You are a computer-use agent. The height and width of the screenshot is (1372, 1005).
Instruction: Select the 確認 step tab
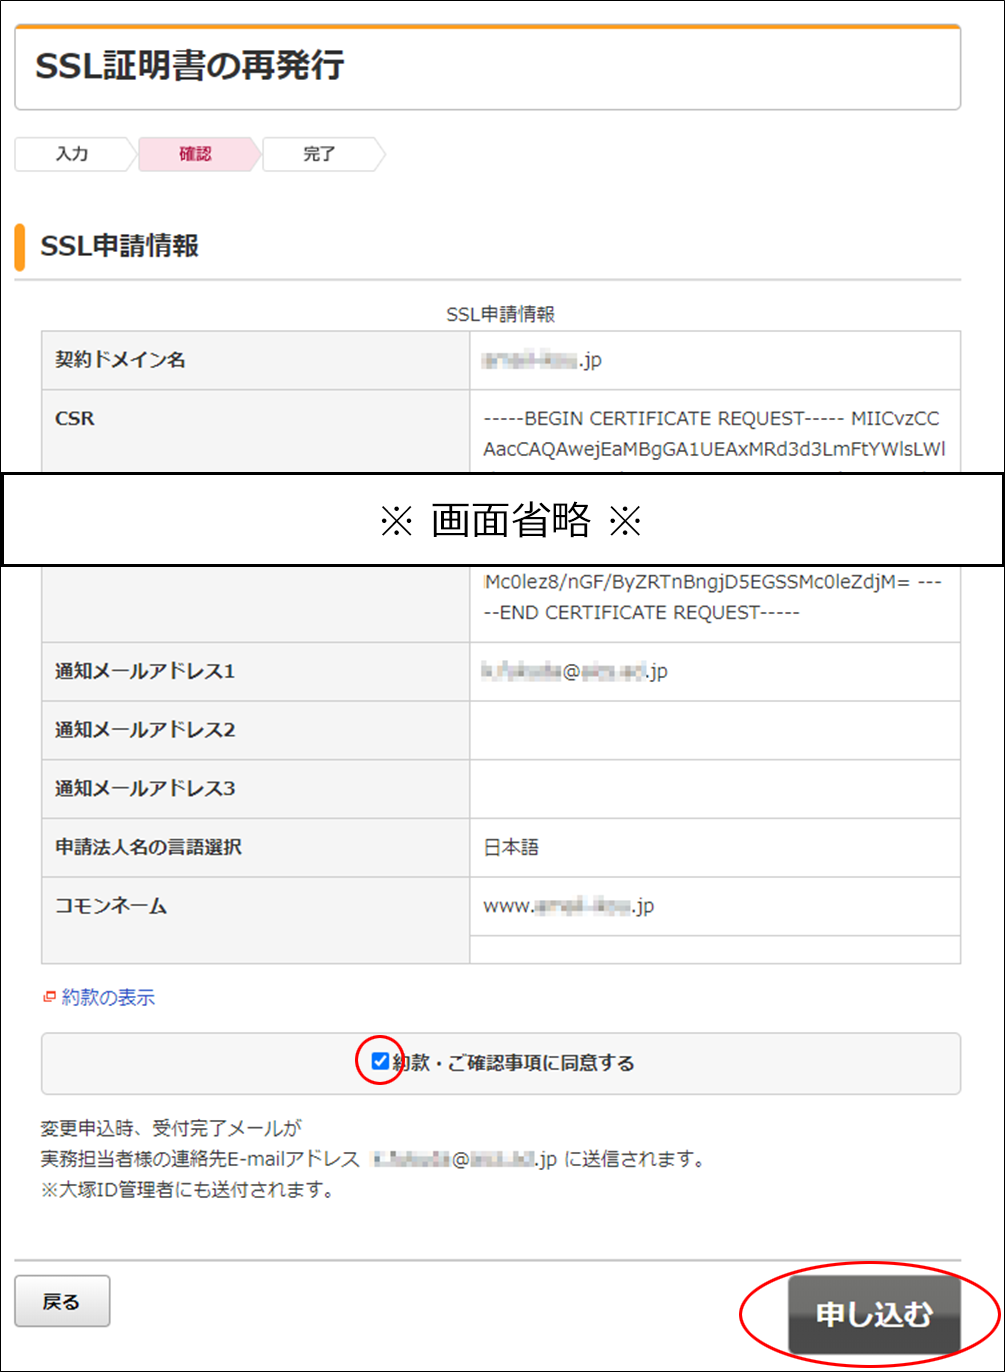[x=196, y=154]
